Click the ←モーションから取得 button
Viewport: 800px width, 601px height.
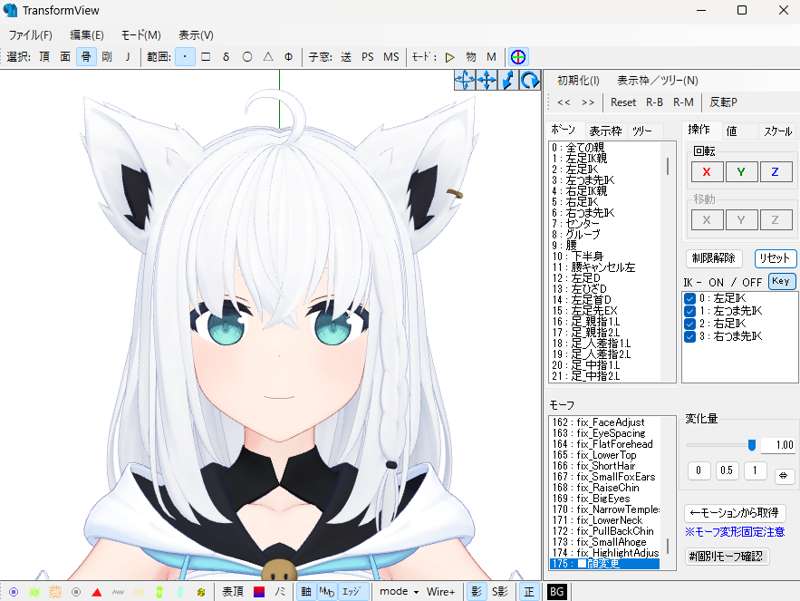pos(735,513)
